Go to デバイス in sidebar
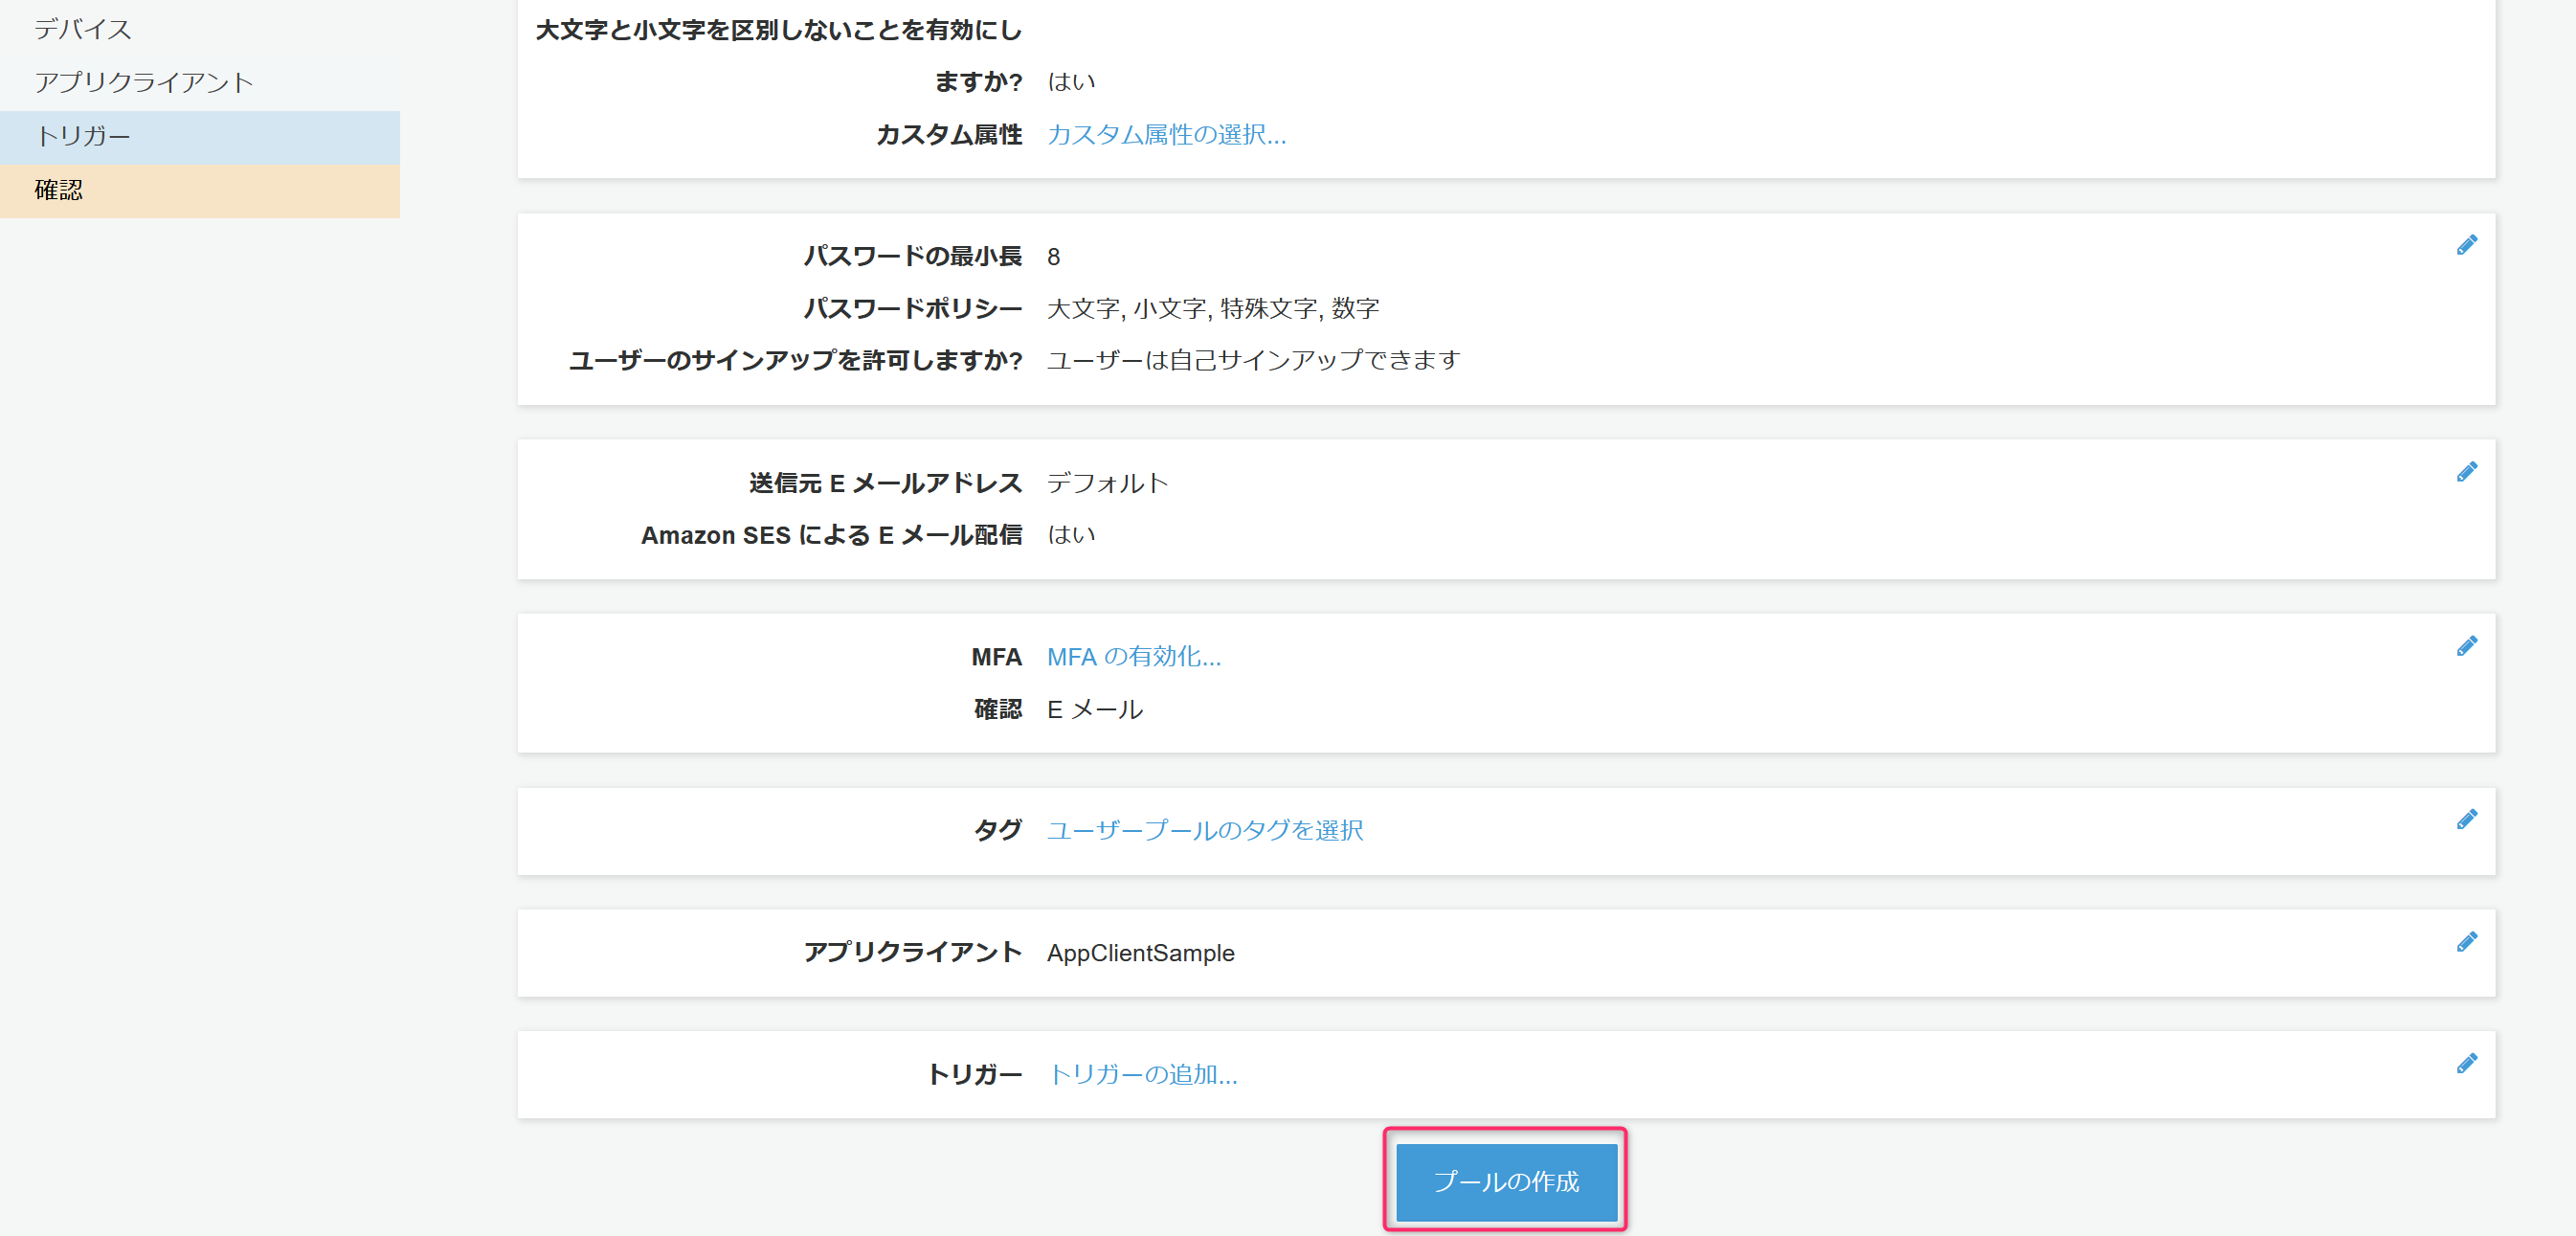This screenshot has width=2576, height=1236. [x=83, y=29]
